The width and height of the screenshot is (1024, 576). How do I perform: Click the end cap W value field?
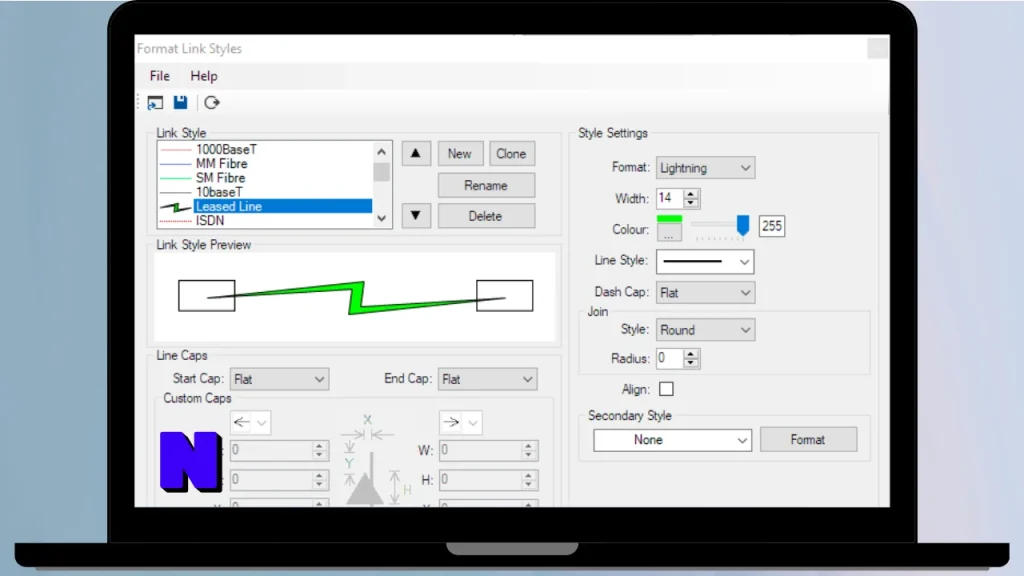pyautogui.click(x=480, y=450)
